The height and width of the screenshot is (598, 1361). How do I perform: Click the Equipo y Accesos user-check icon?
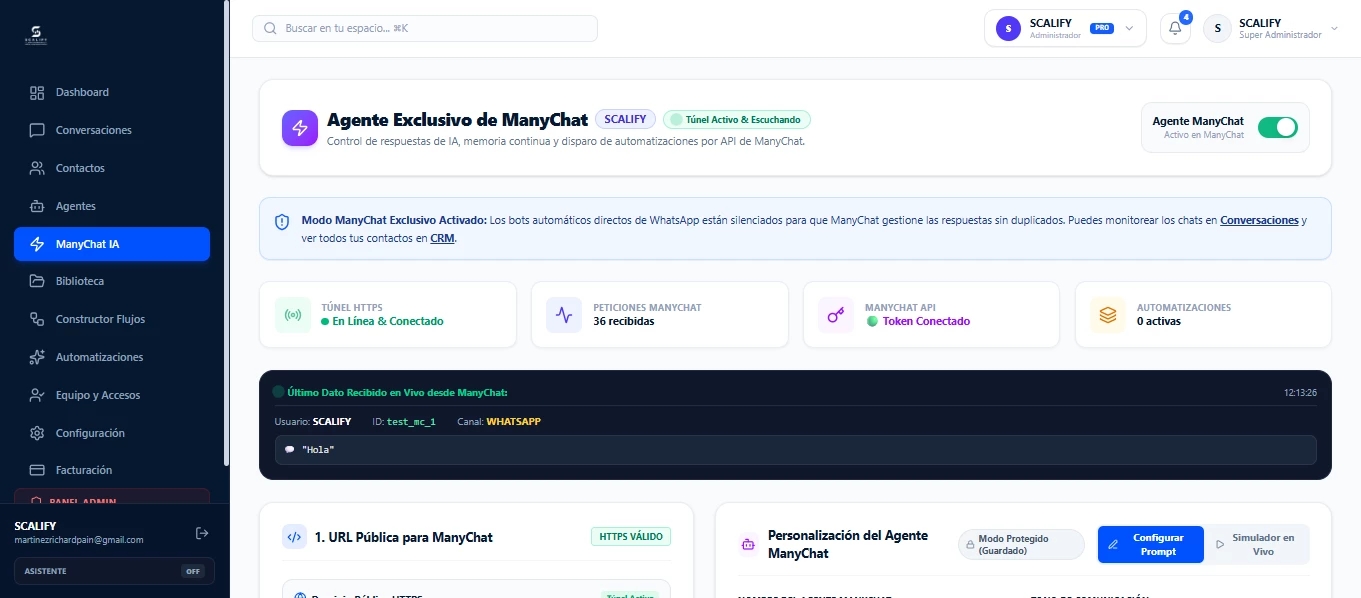(37, 395)
